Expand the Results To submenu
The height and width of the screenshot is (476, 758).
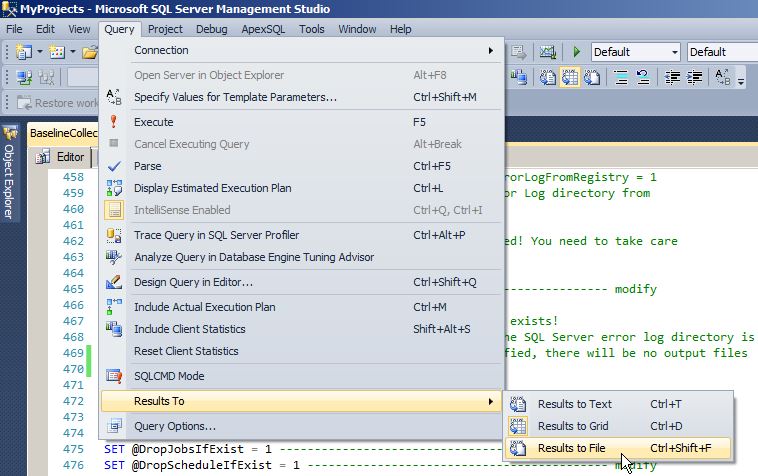(302, 401)
